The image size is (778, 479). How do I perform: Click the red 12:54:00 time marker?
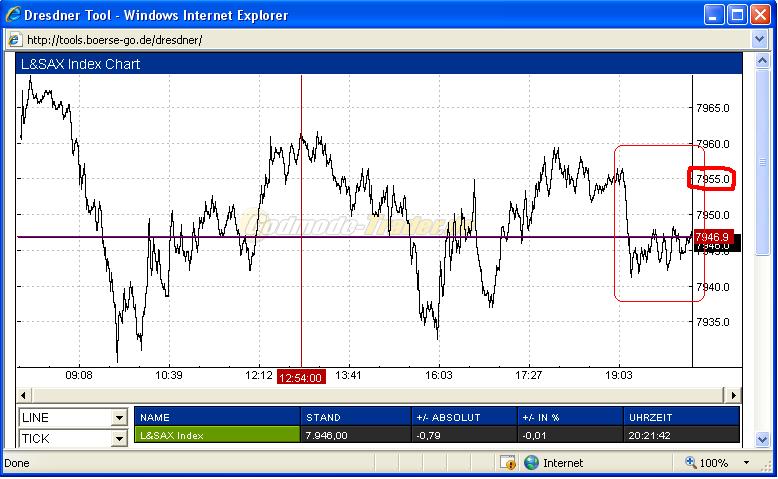[x=301, y=377]
